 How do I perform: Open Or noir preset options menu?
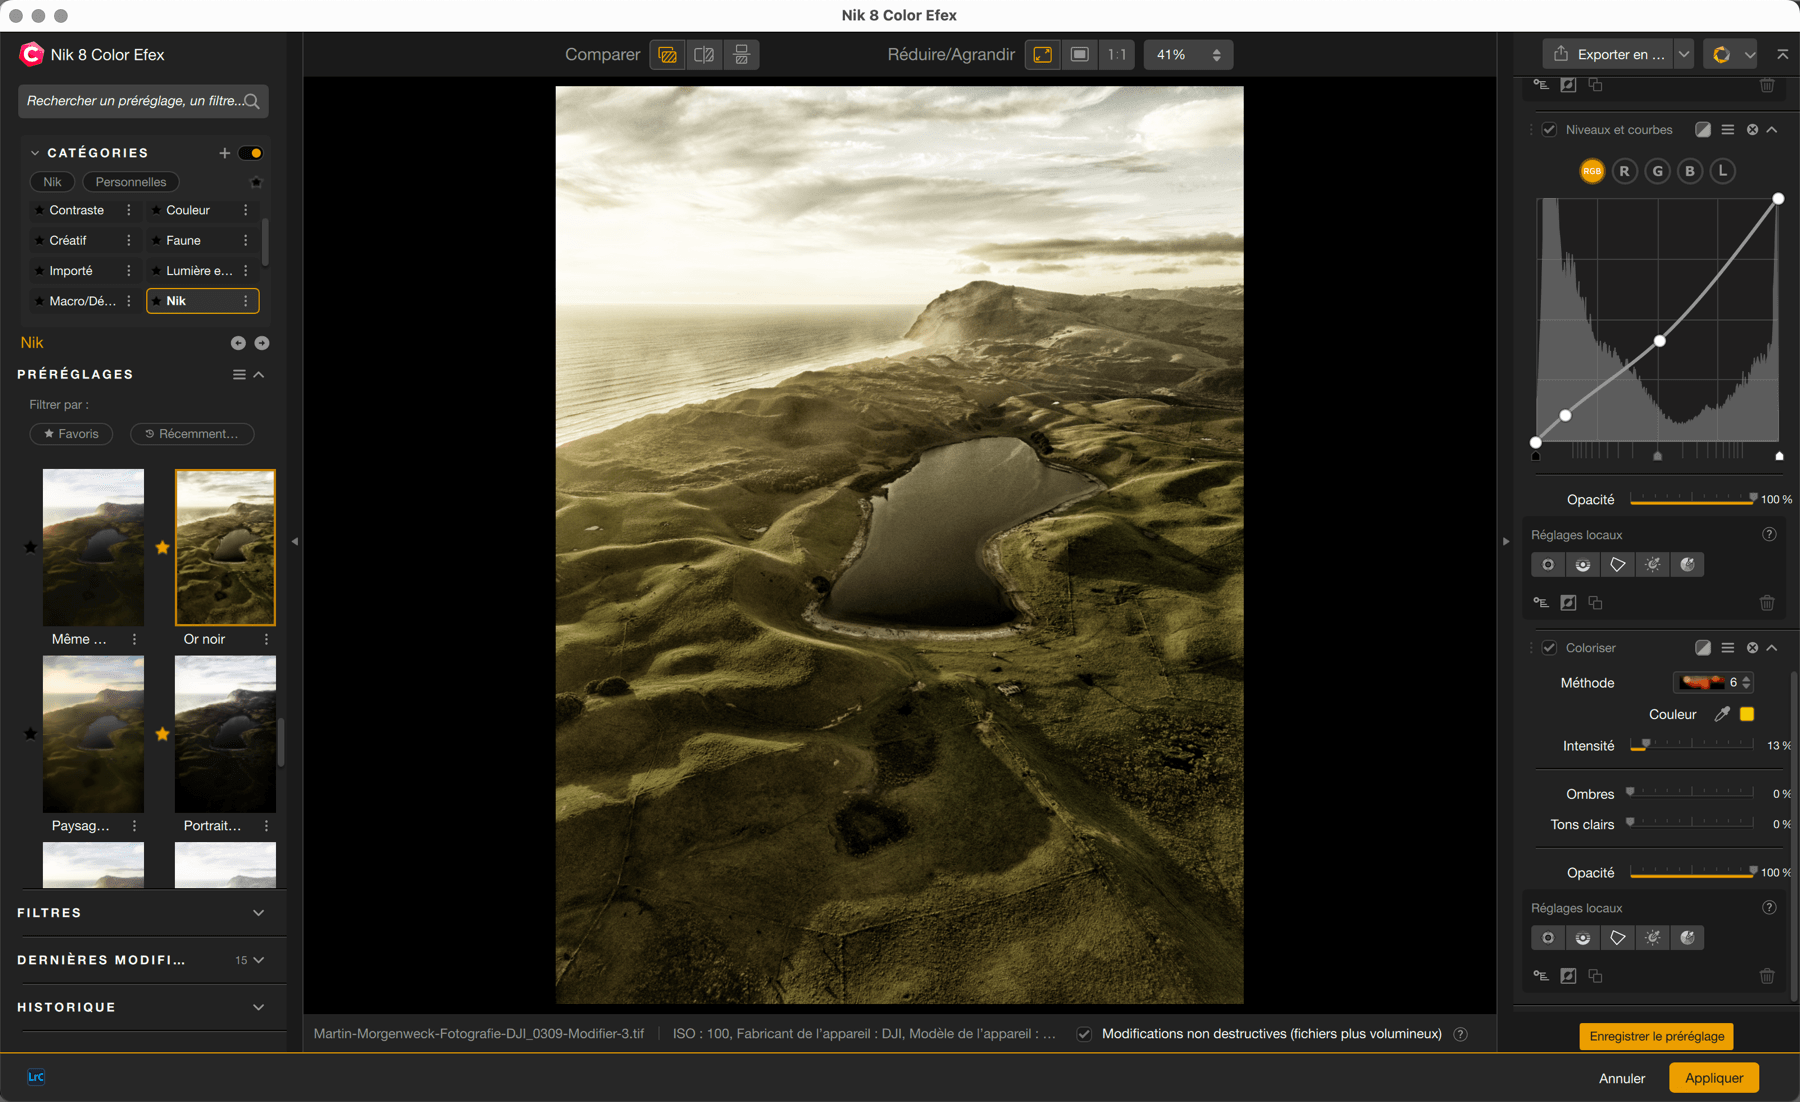[266, 639]
